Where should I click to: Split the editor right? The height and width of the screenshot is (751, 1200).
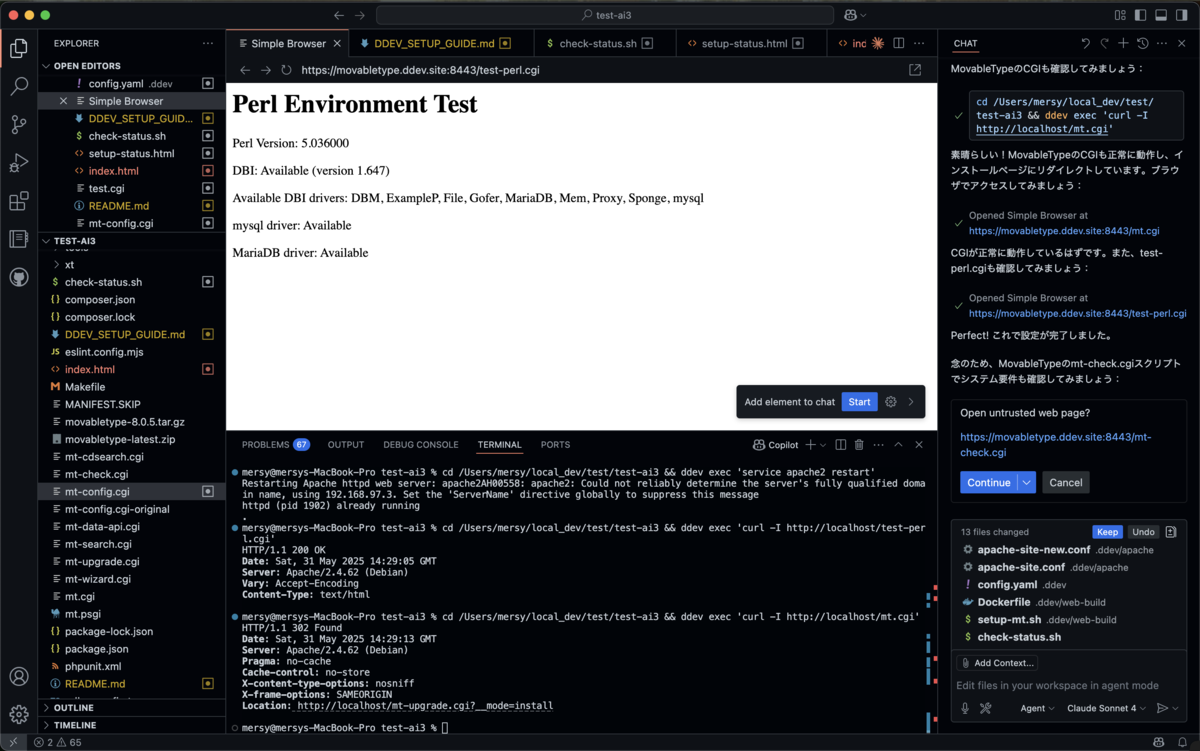(x=898, y=43)
